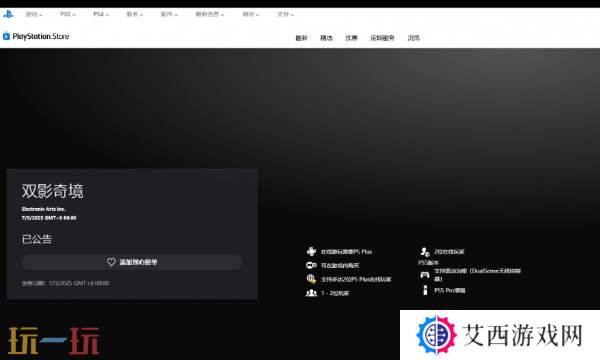Click the PS5 Pro enhanced console icon
Image resolution: width=600 pixels, height=360 pixels.
(x=425, y=290)
